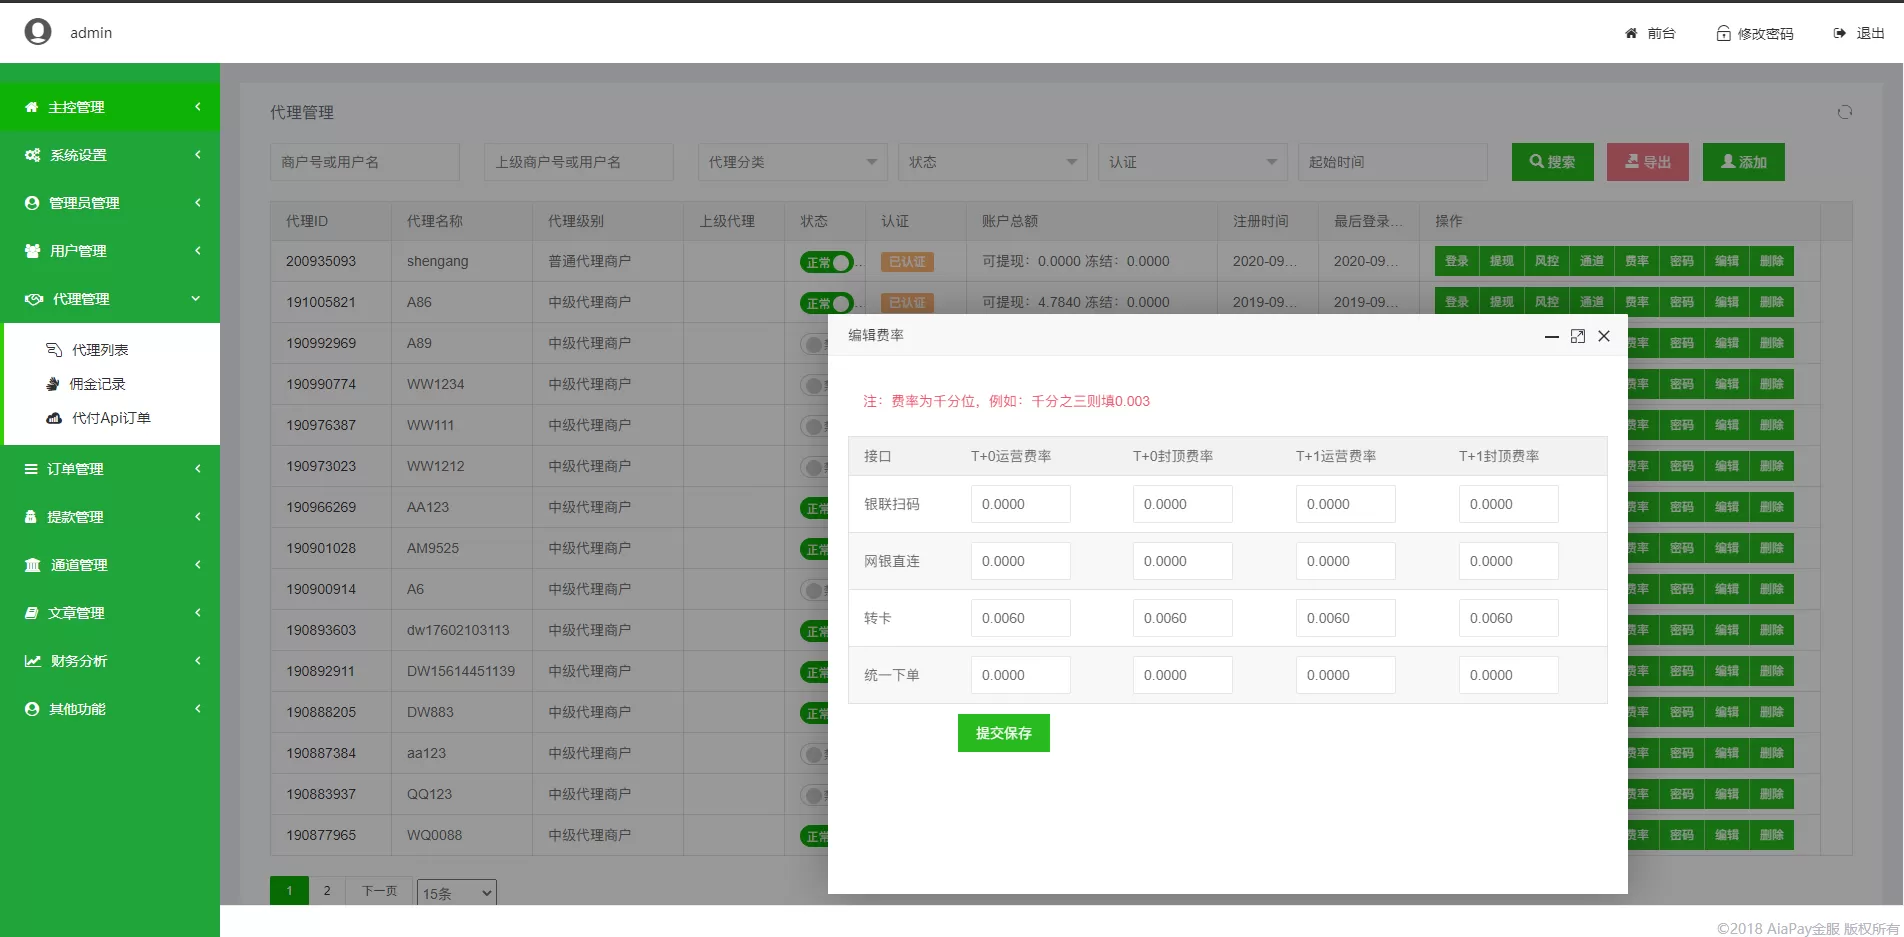This screenshot has height=937, width=1904.
Task: Maximize the 编辑费率 dialog
Action: click(x=1577, y=336)
